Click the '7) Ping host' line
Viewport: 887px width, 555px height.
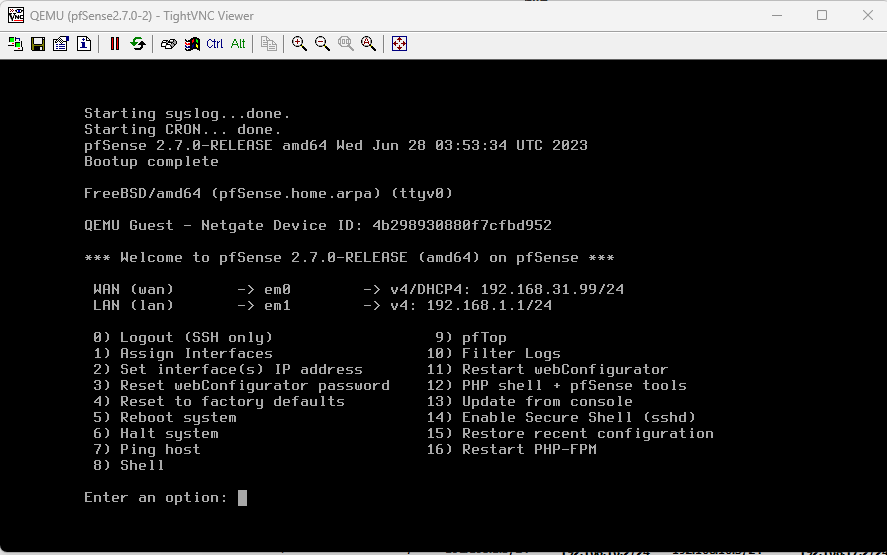click(x=147, y=449)
